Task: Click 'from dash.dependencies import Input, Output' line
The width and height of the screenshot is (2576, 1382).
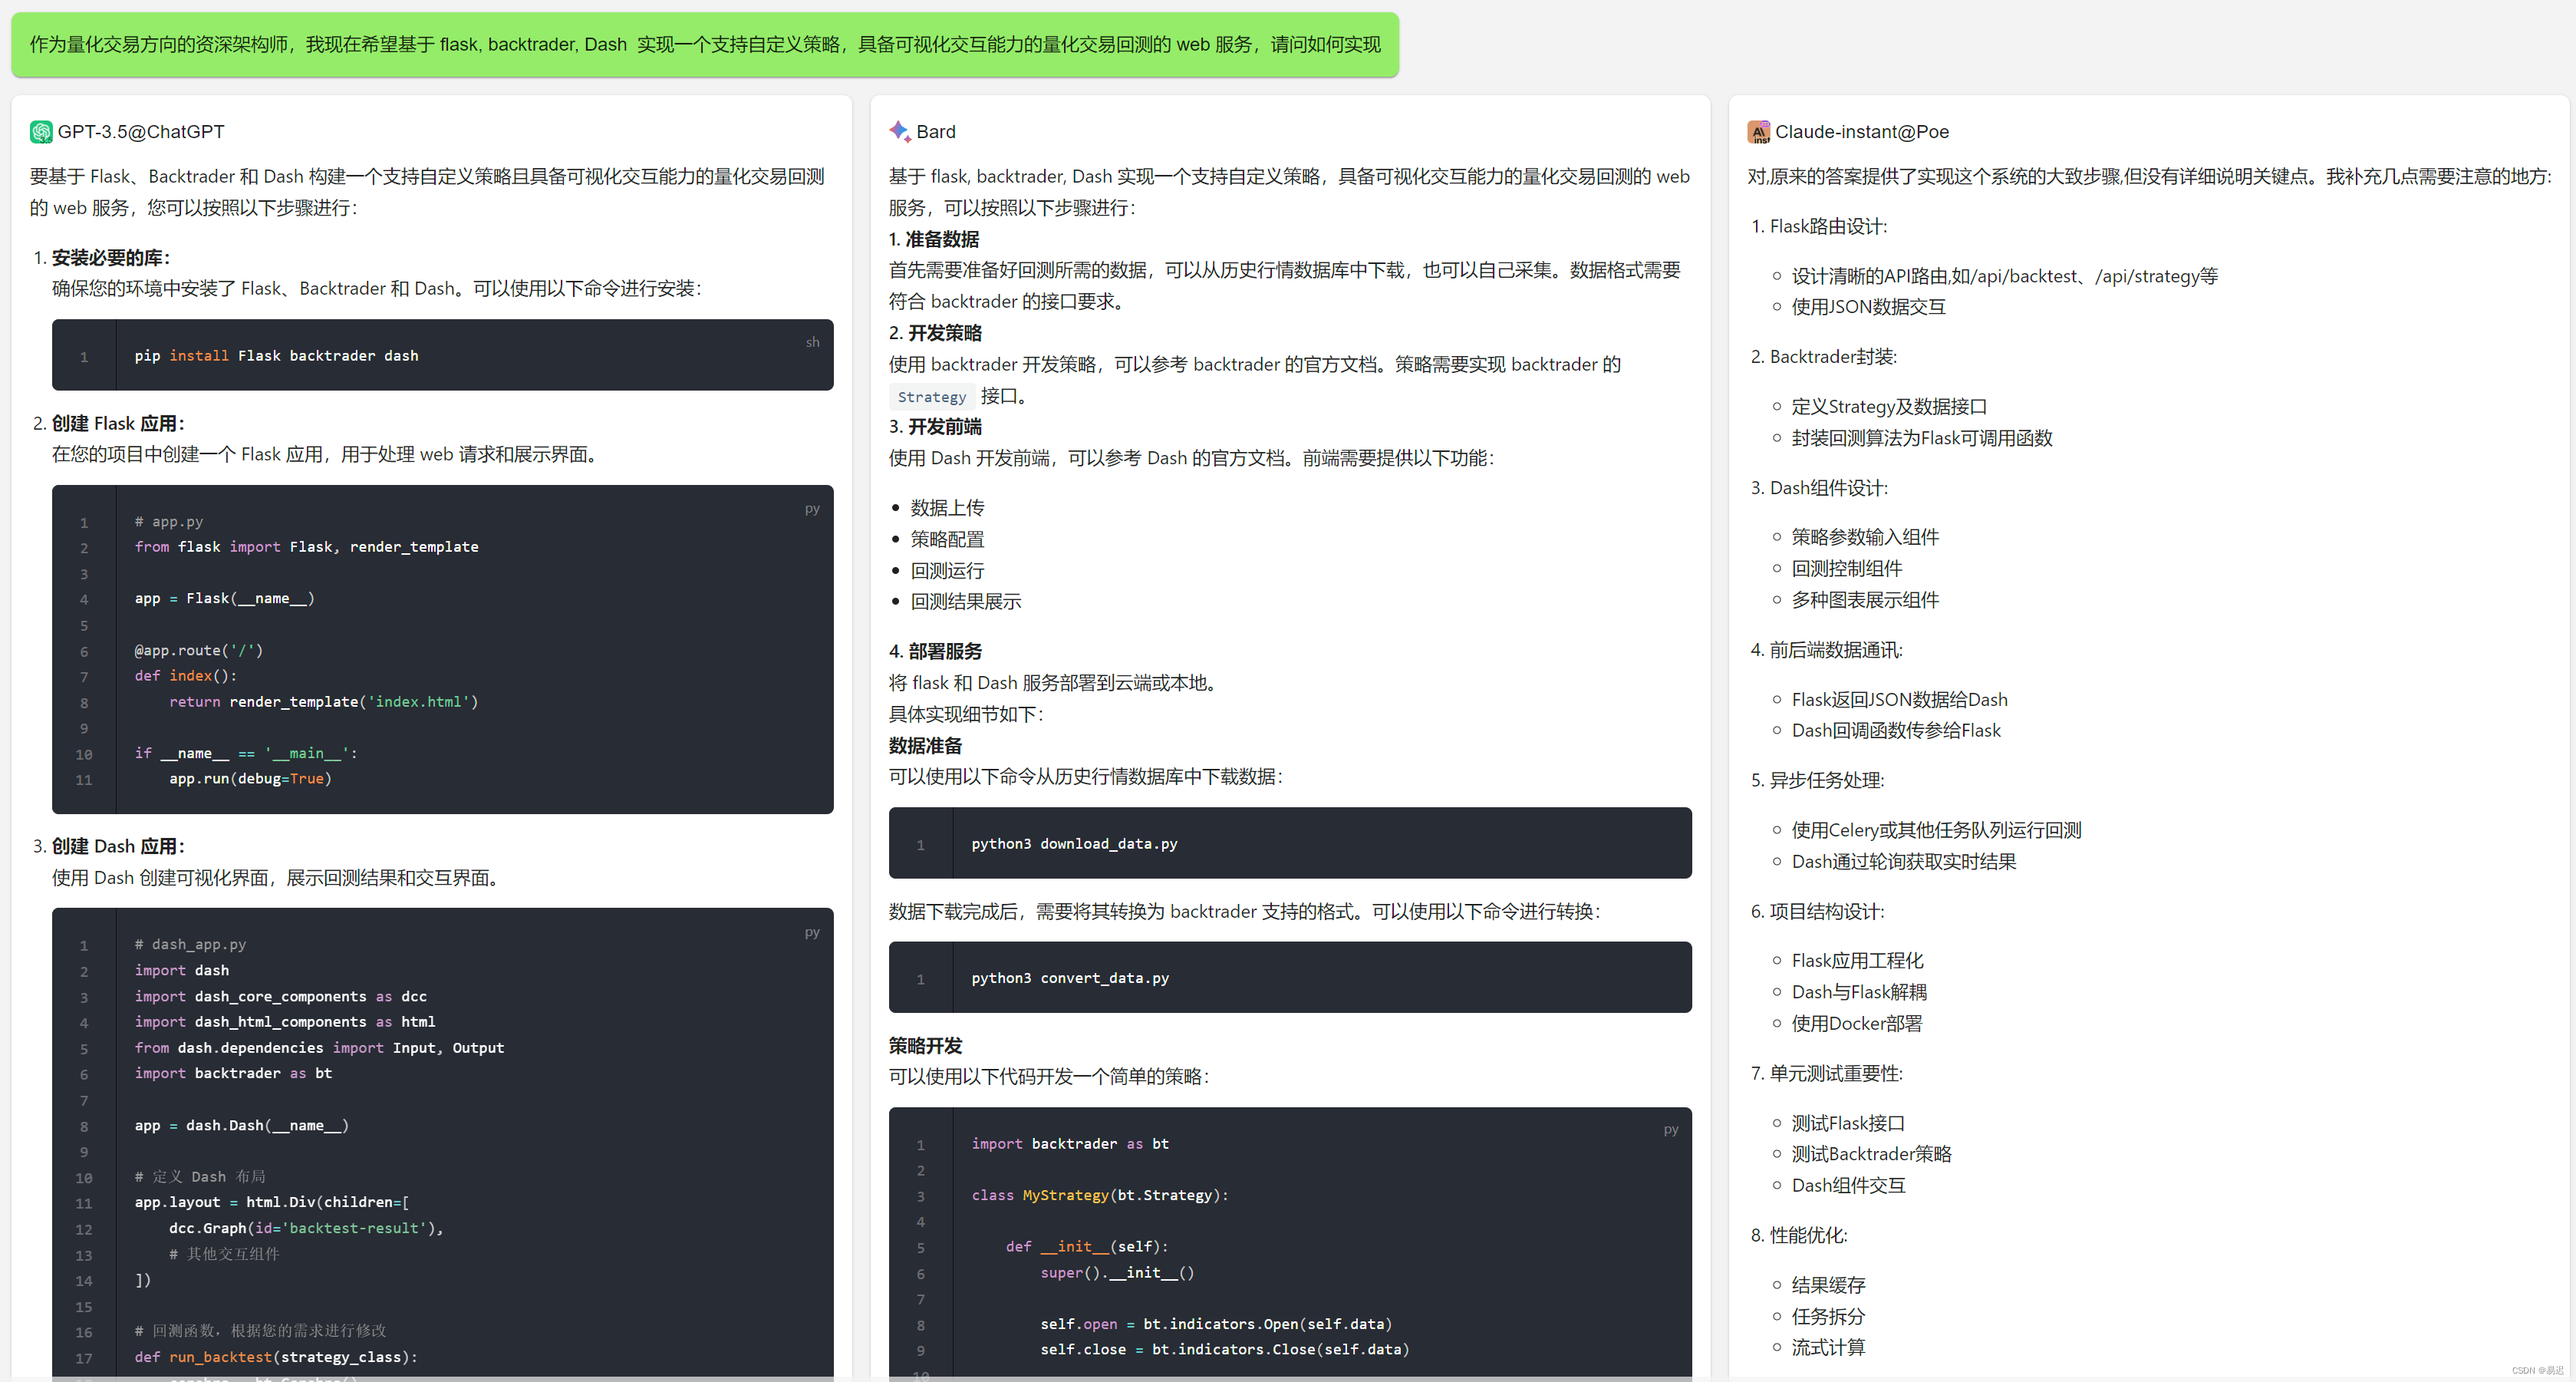Action: (x=320, y=1048)
